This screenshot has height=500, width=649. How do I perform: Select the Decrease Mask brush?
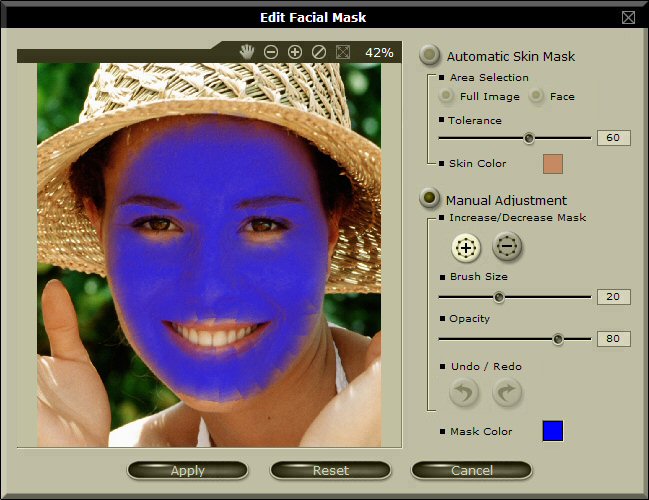(x=507, y=247)
